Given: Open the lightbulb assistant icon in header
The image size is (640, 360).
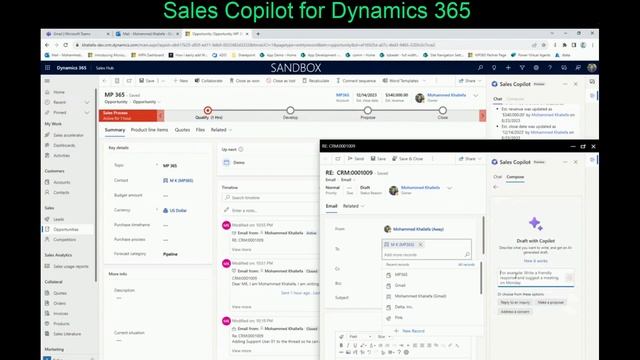Looking at the screenshot, I should pos(494,68).
